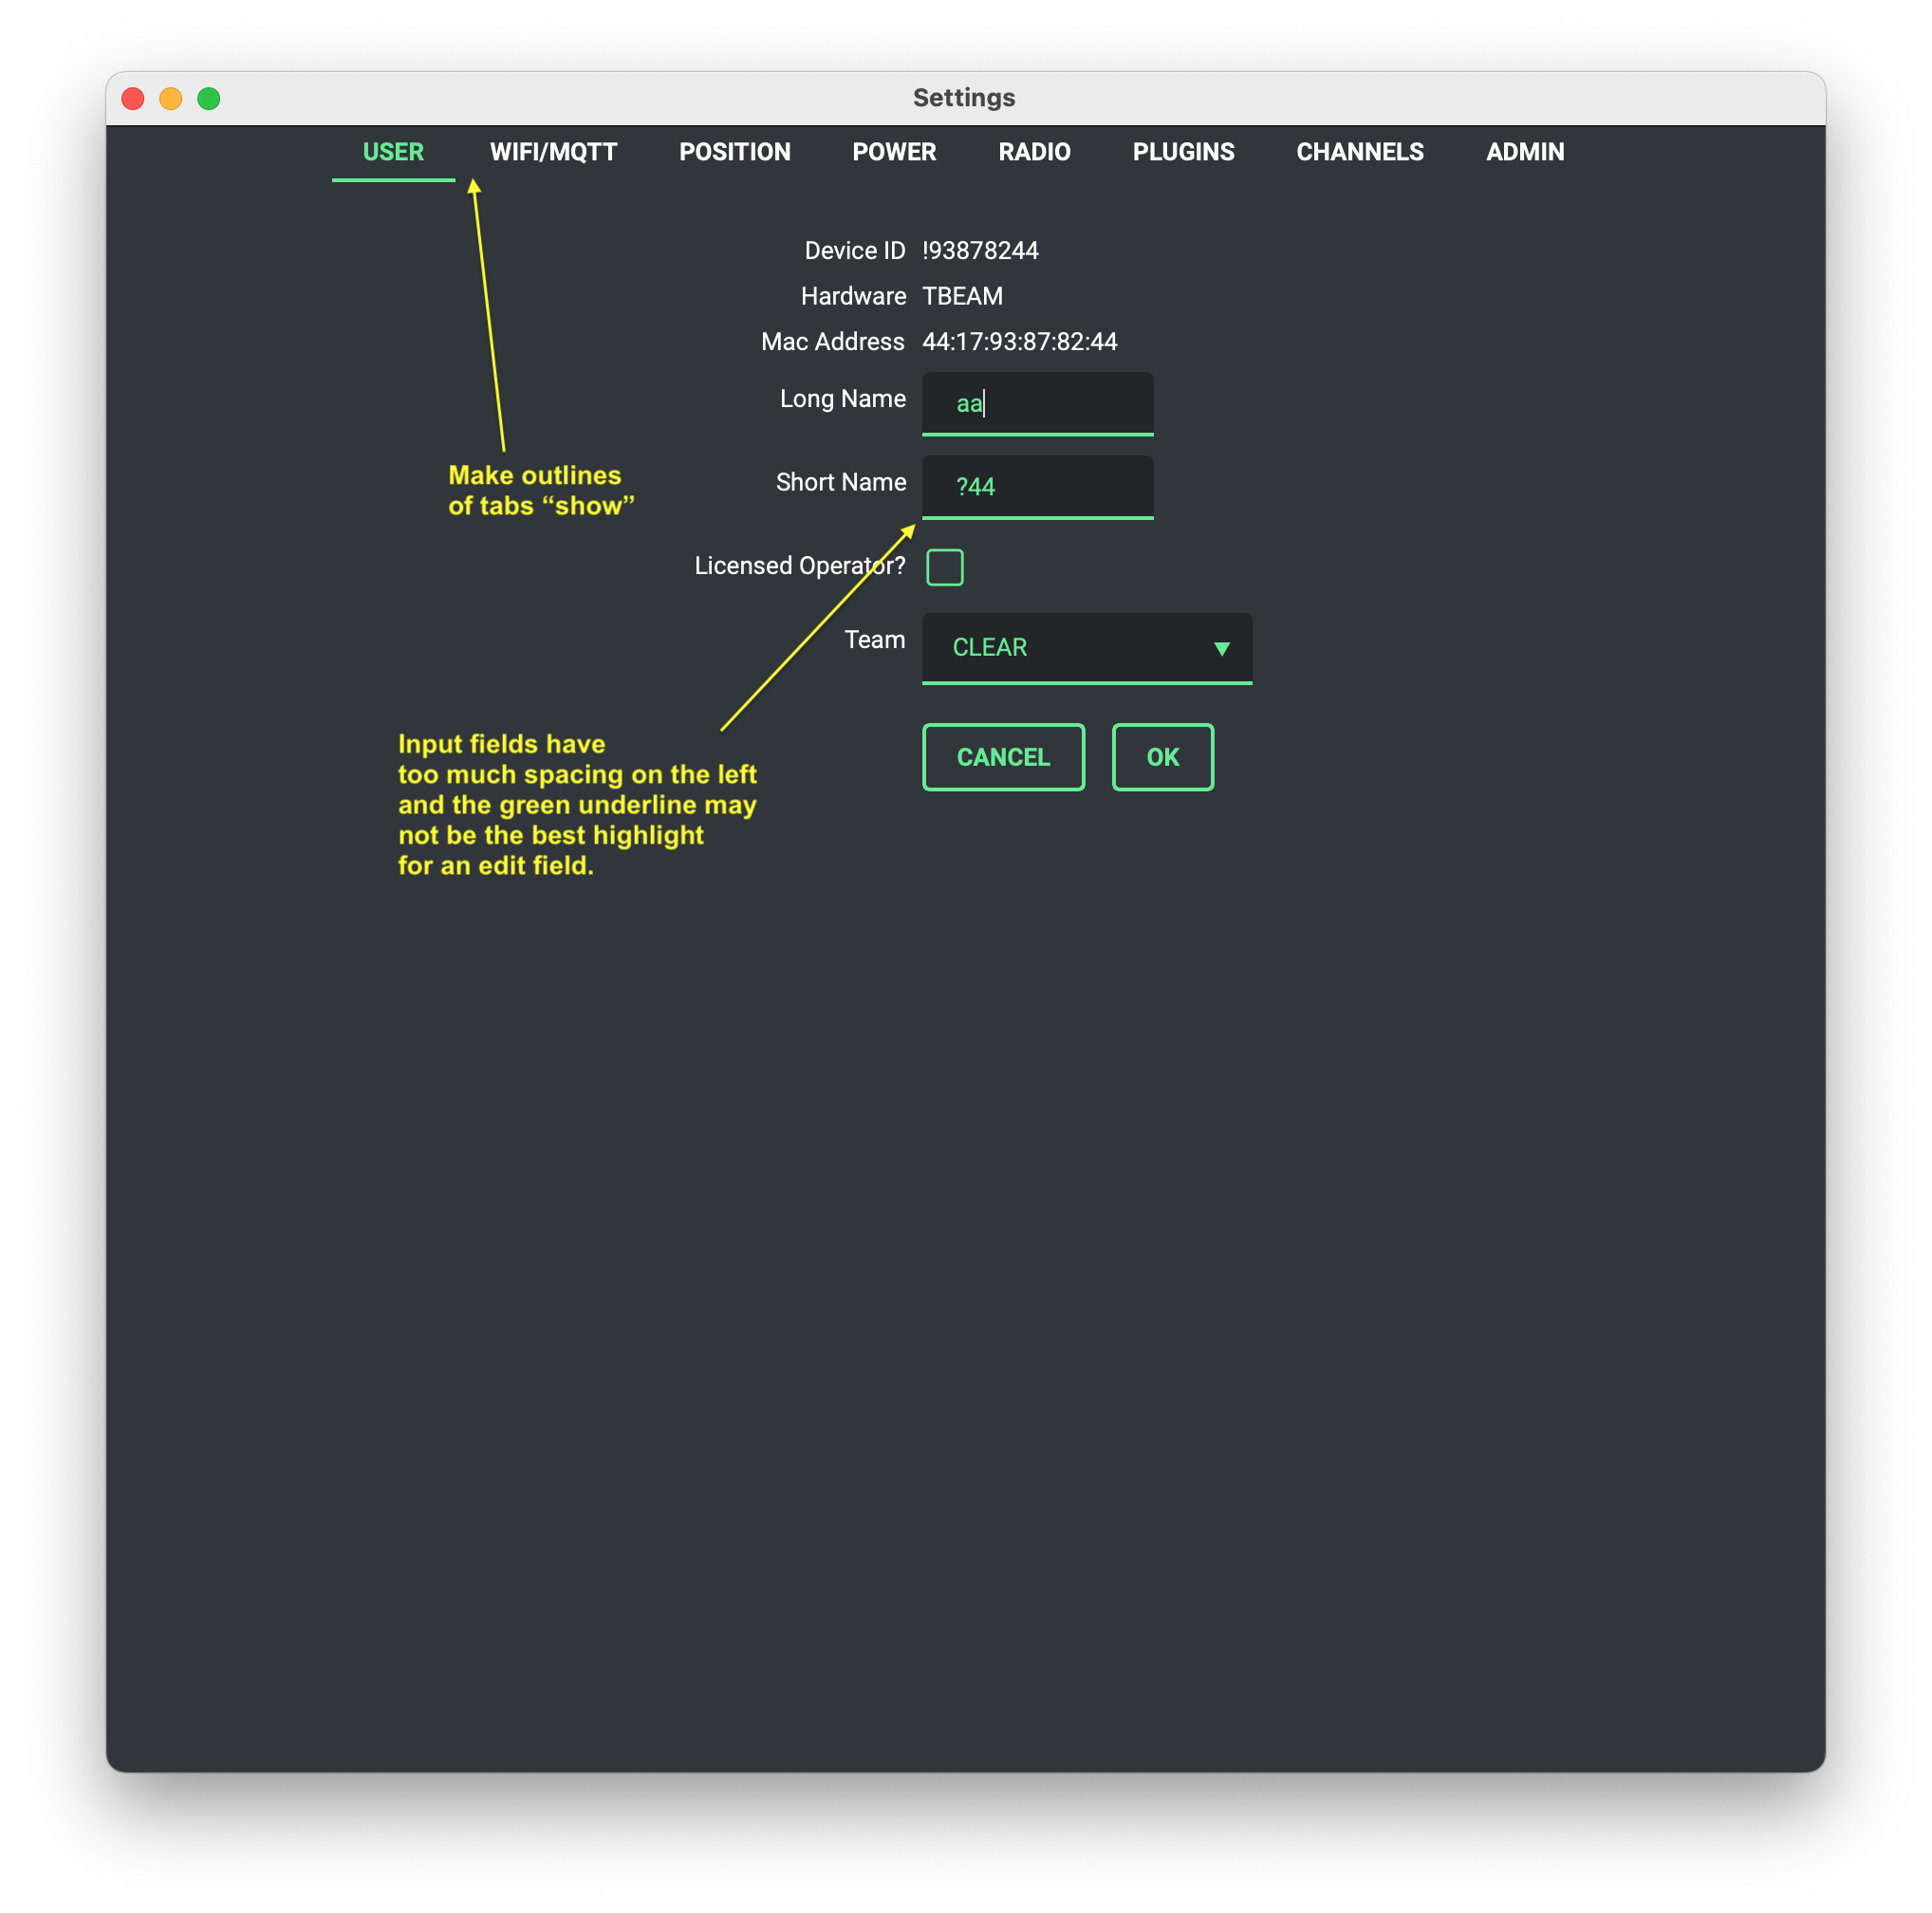This screenshot has height=1913, width=1932.
Task: Click the CANCEL button
Action: pos(1003,757)
